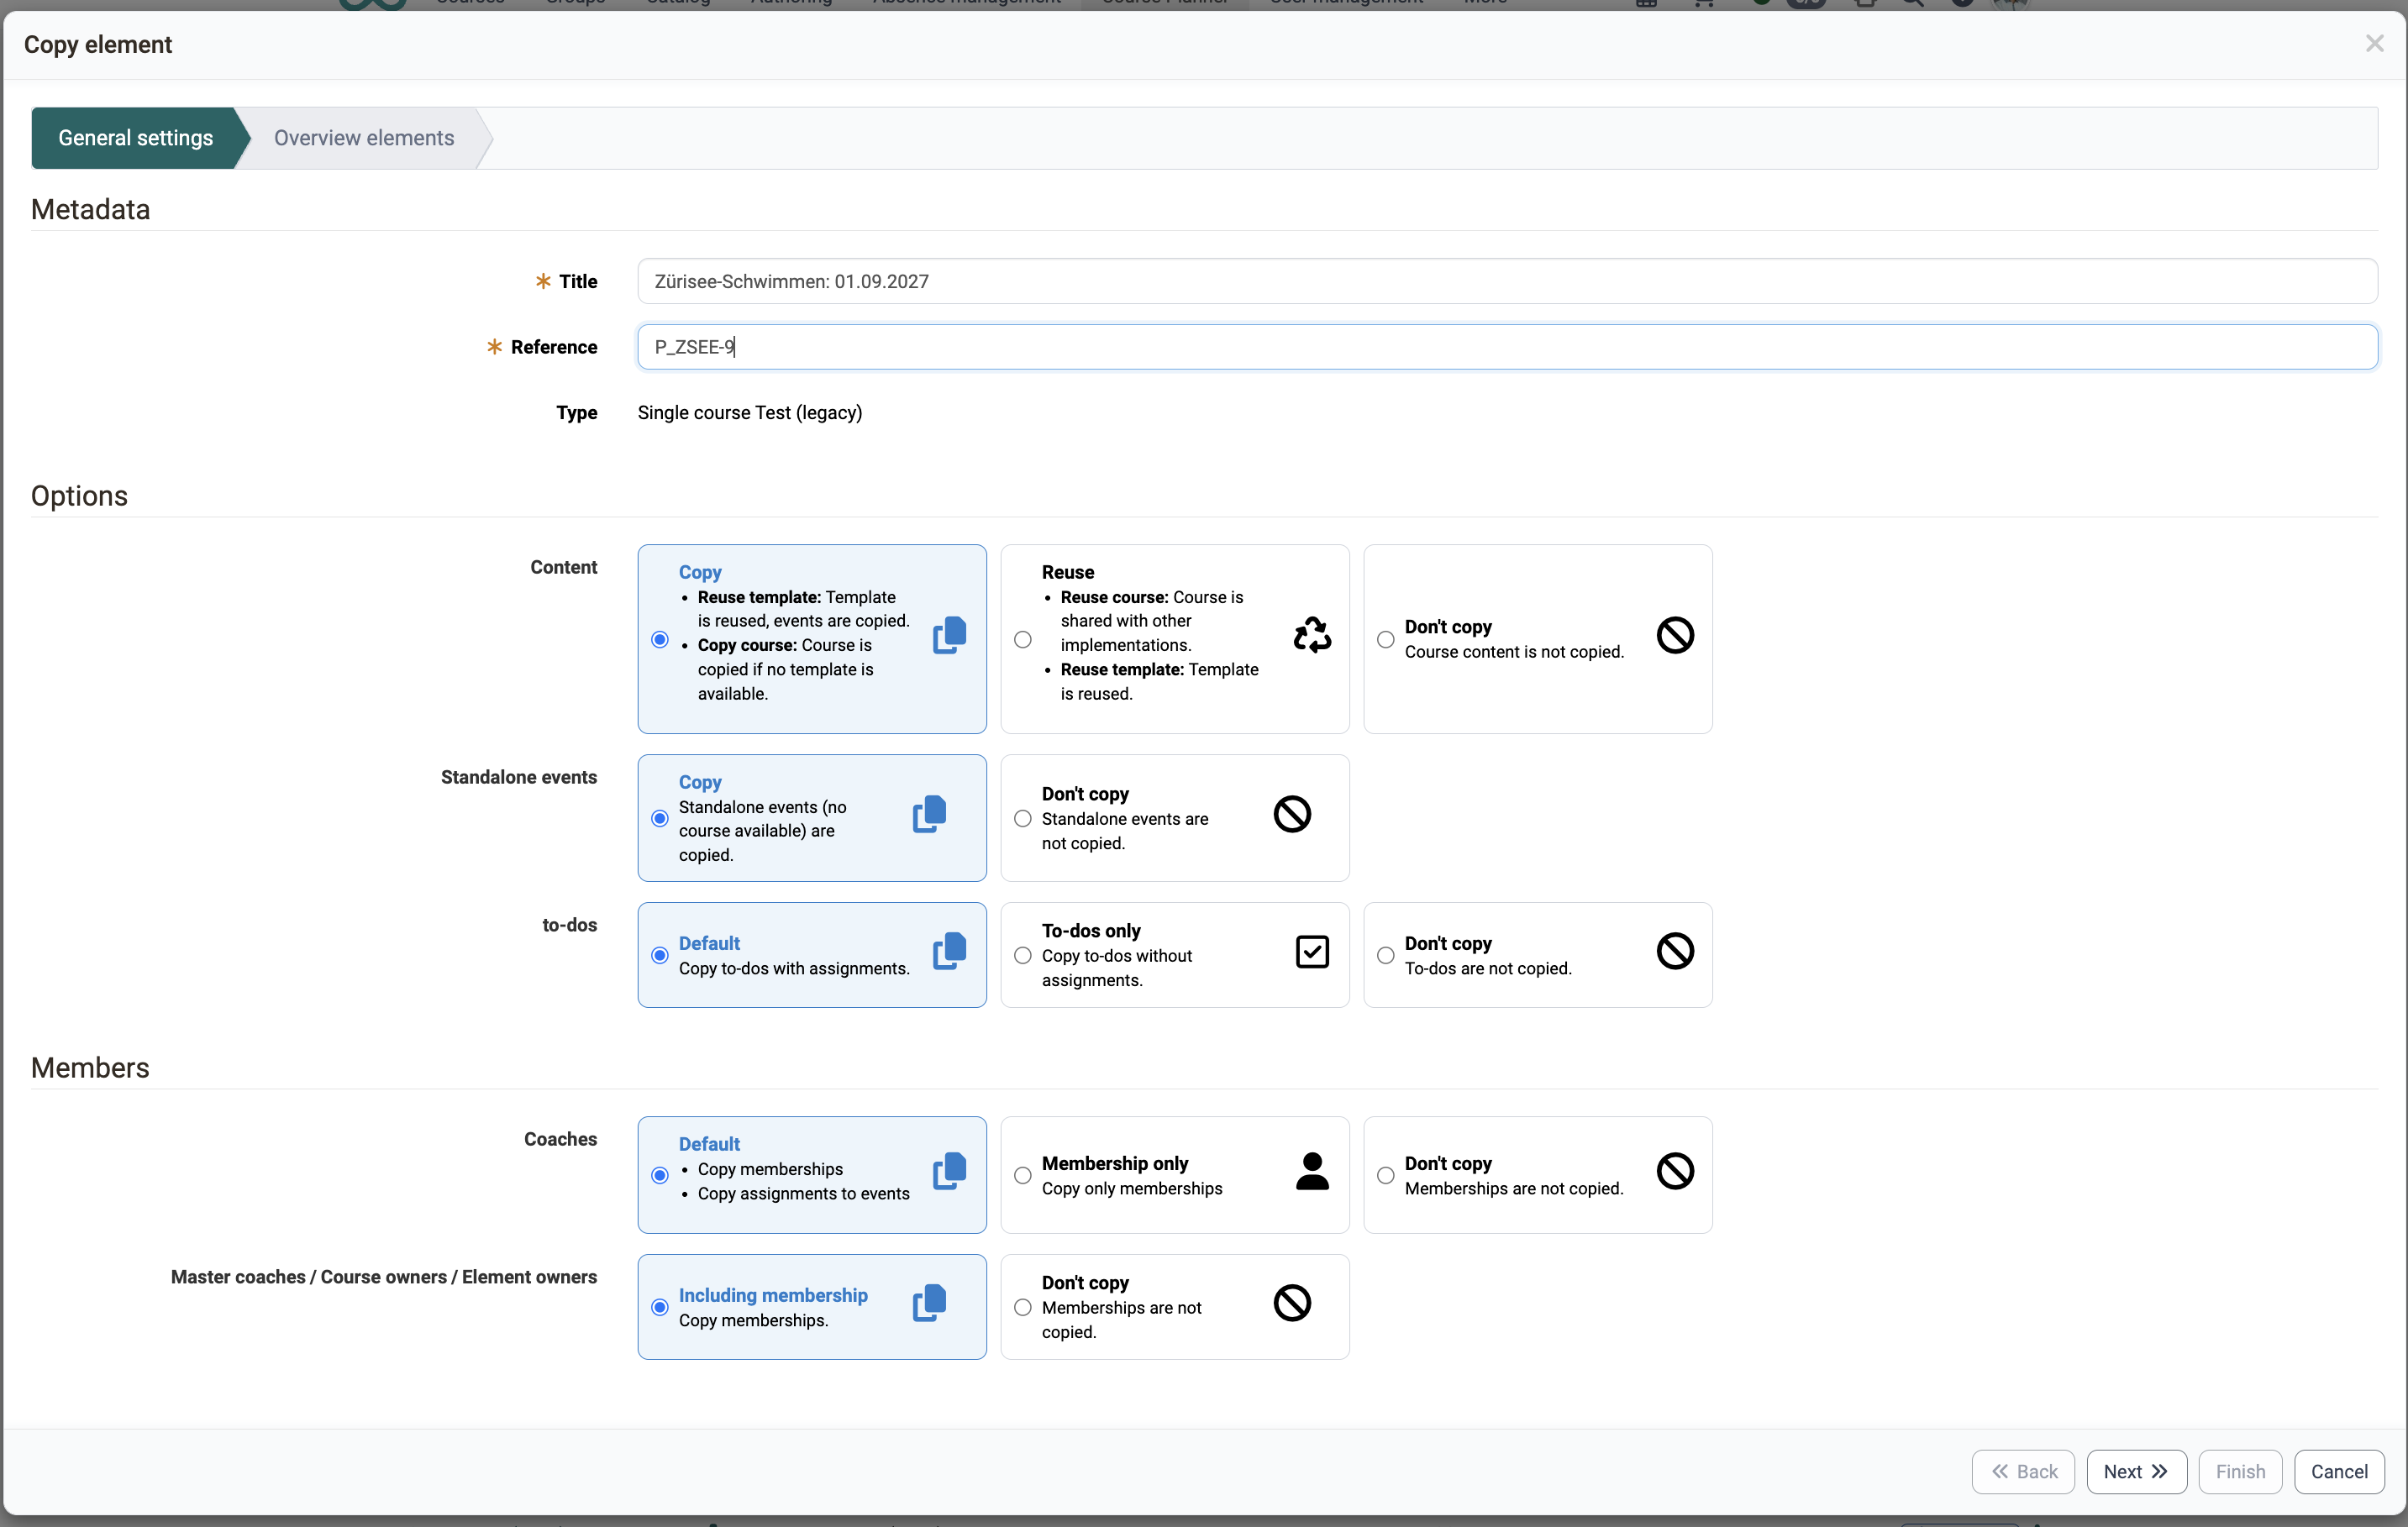
Task: Click the Options section heading
Action: (80, 496)
